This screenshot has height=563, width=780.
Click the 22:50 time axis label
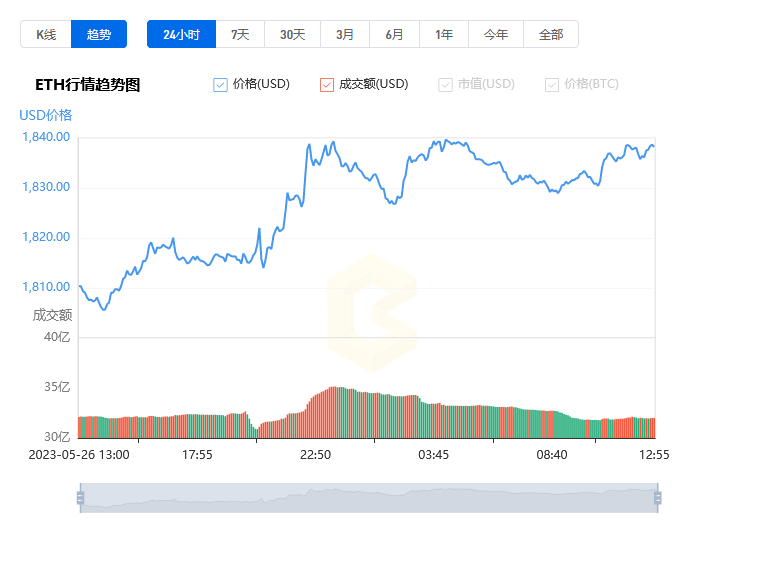pyautogui.click(x=315, y=455)
